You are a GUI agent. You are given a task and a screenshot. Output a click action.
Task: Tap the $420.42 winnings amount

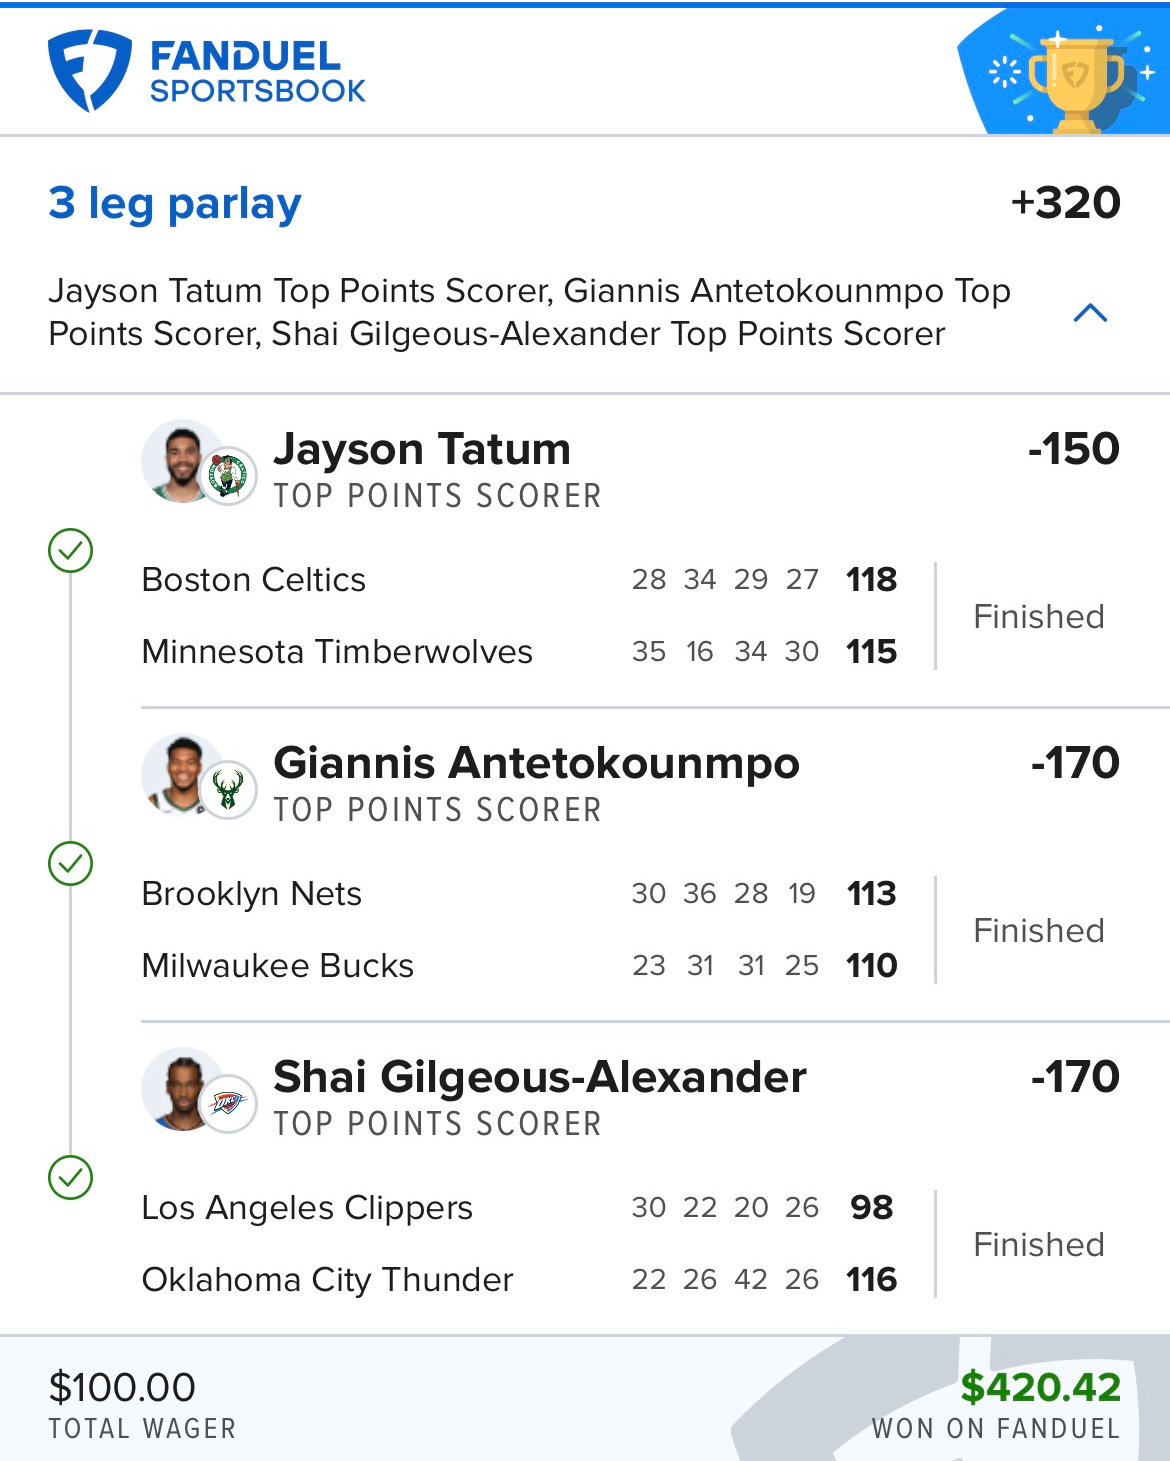point(1040,1387)
